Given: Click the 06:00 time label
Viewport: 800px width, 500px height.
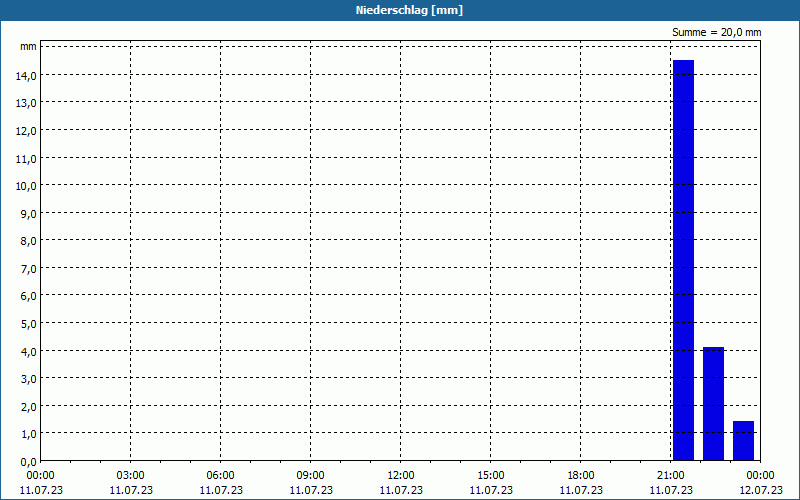Looking at the screenshot, I should click(x=220, y=476).
